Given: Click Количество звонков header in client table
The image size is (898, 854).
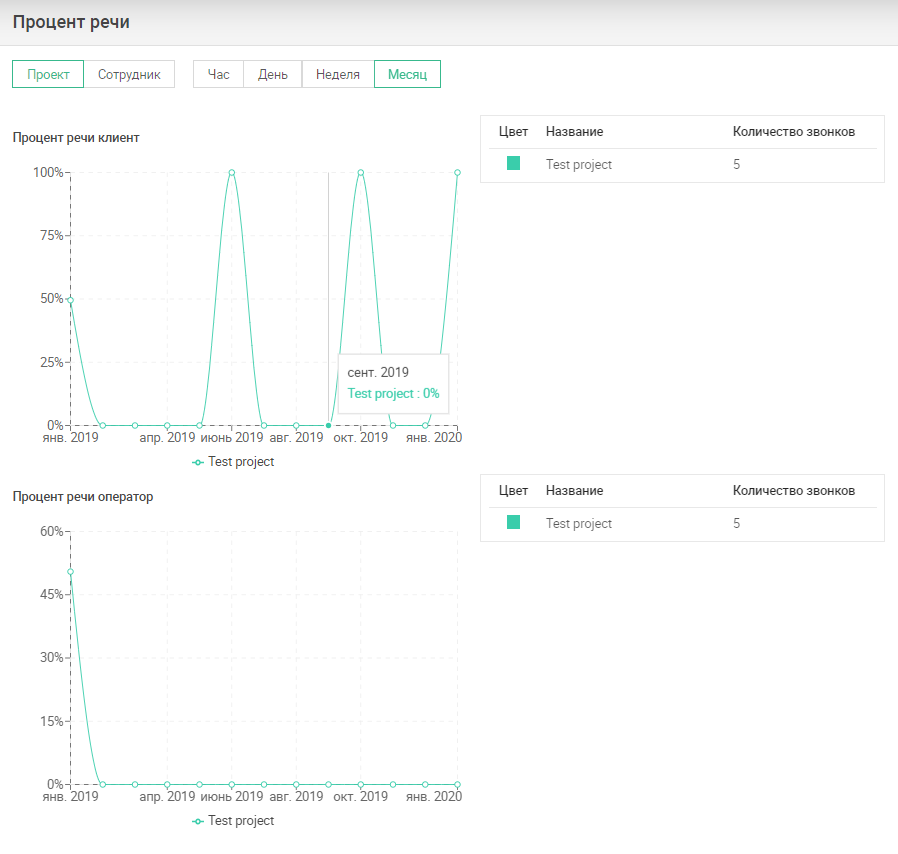Looking at the screenshot, I should pyautogui.click(x=794, y=132).
